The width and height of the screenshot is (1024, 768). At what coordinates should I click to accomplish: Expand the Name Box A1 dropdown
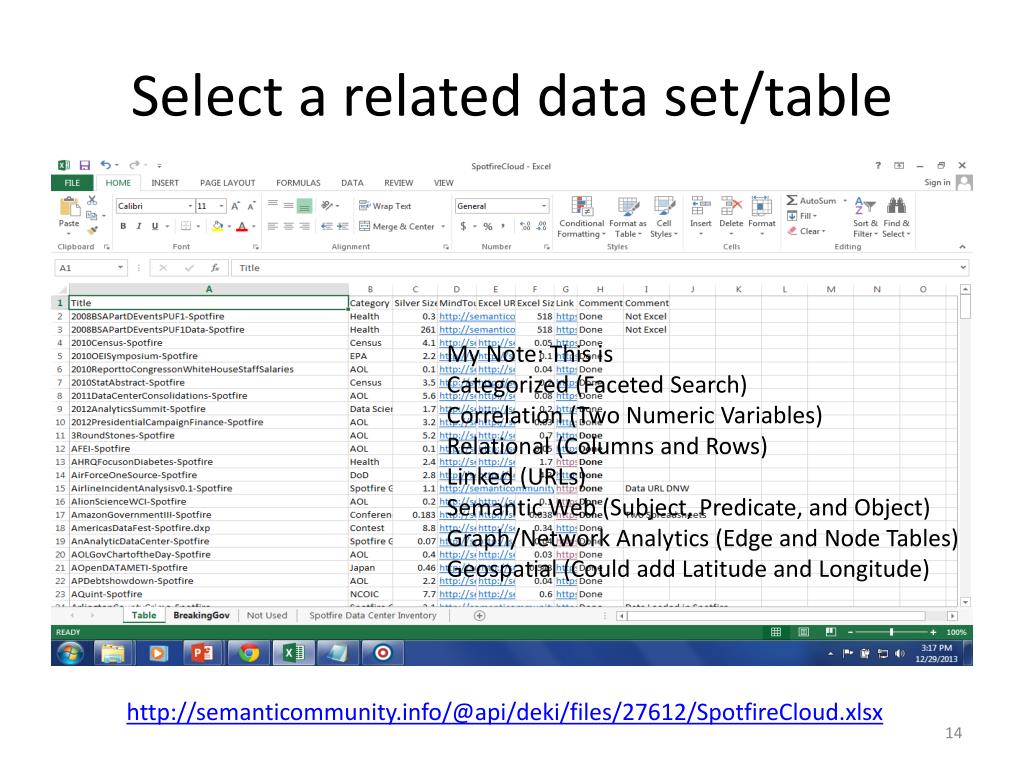point(120,268)
